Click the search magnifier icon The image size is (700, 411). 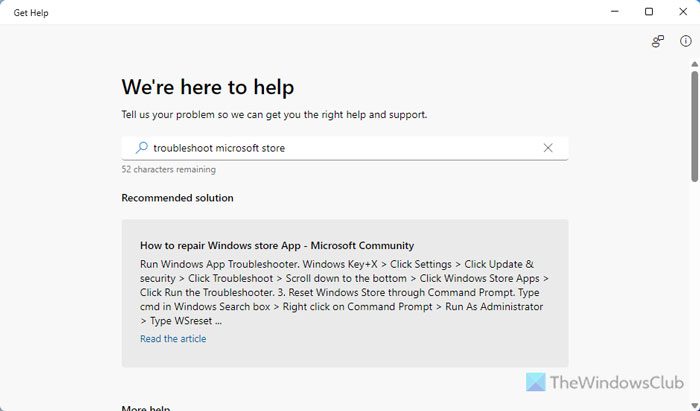coord(142,148)
